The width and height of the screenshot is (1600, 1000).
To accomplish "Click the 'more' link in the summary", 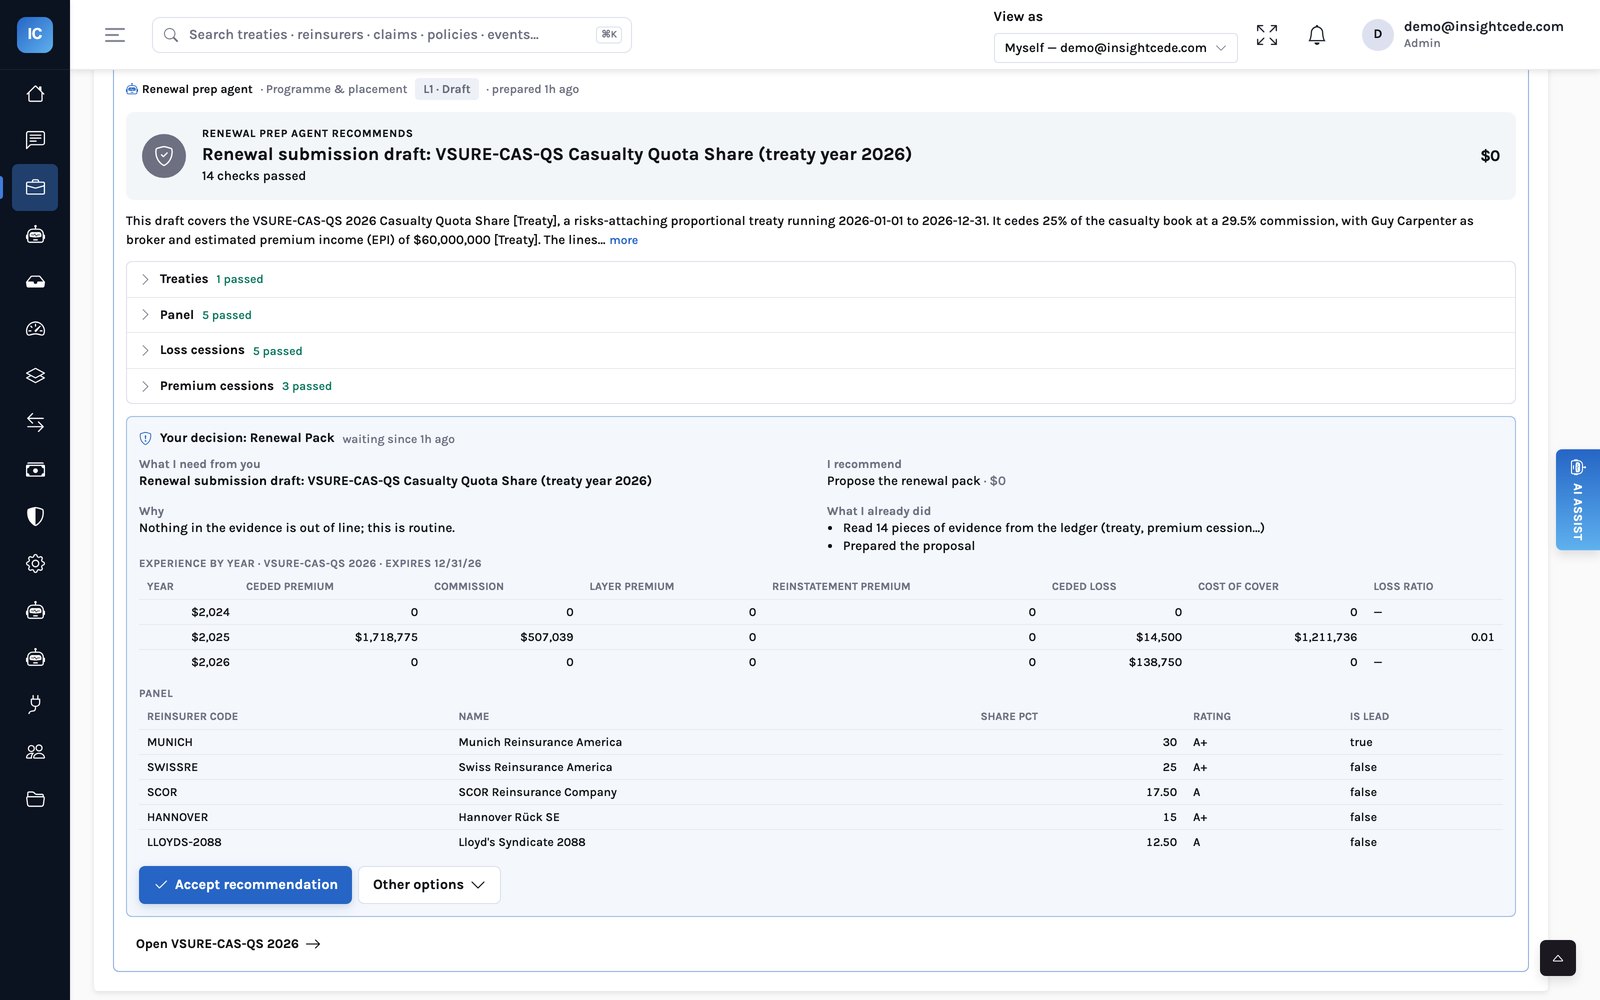I will [x=623, y=240].
